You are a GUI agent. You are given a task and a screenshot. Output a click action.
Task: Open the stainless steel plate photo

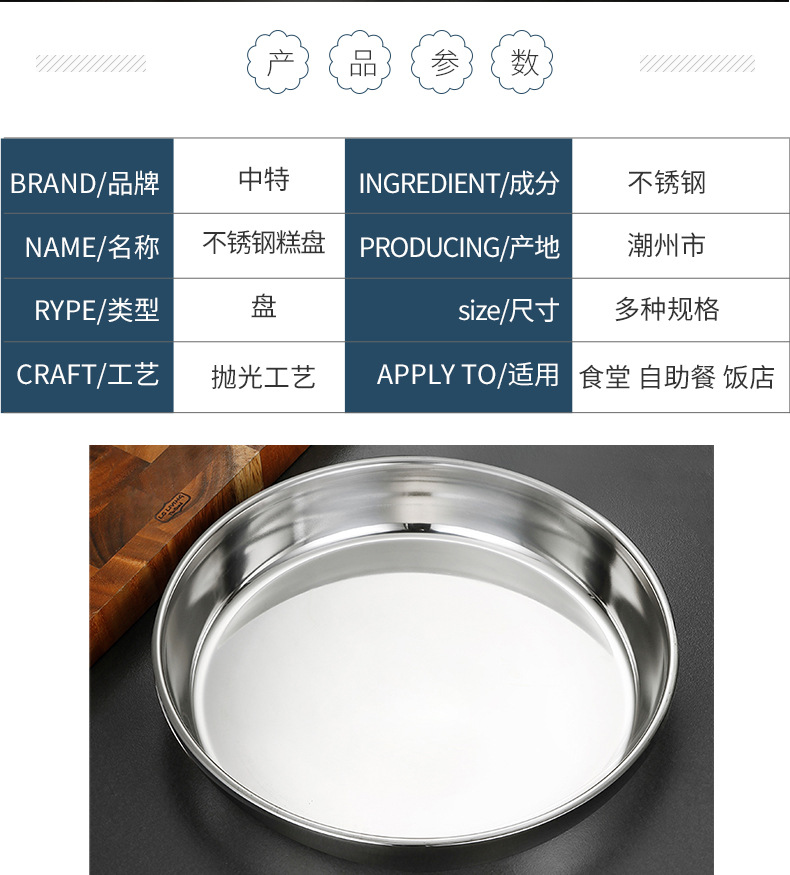coord(402,660)
